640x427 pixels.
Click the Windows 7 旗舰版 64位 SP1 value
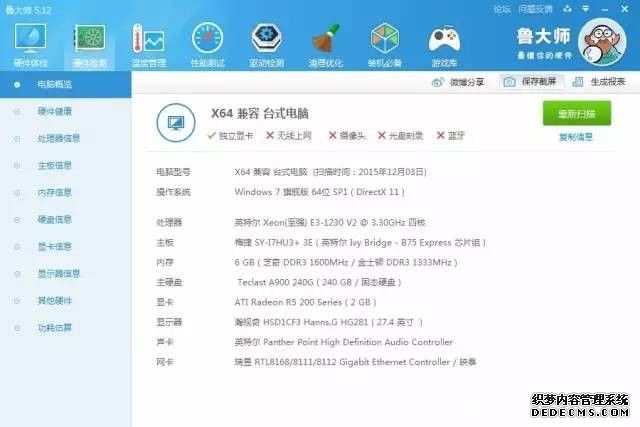click(x=291, y=192)
